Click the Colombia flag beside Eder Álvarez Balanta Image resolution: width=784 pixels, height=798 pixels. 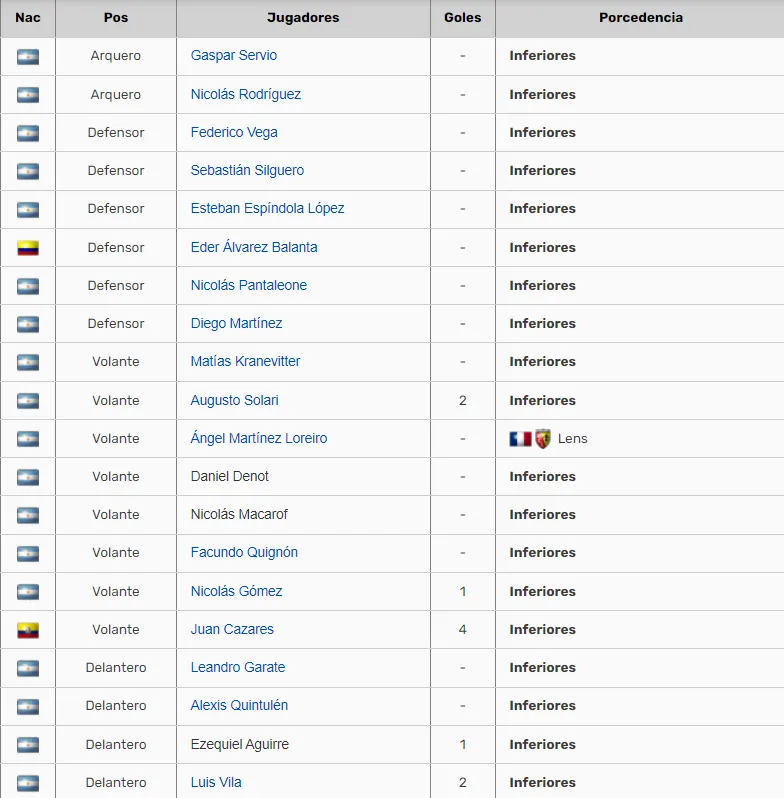point(28,247)
